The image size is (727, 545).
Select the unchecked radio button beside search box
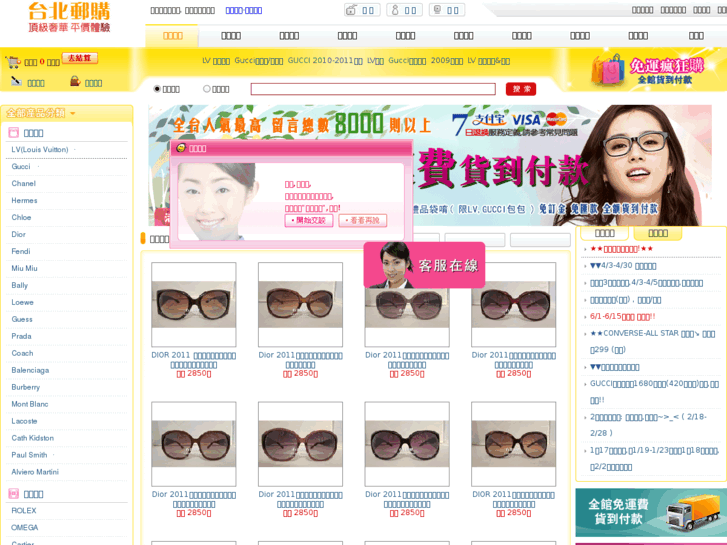pyautogui.click(x=207, y=89)
